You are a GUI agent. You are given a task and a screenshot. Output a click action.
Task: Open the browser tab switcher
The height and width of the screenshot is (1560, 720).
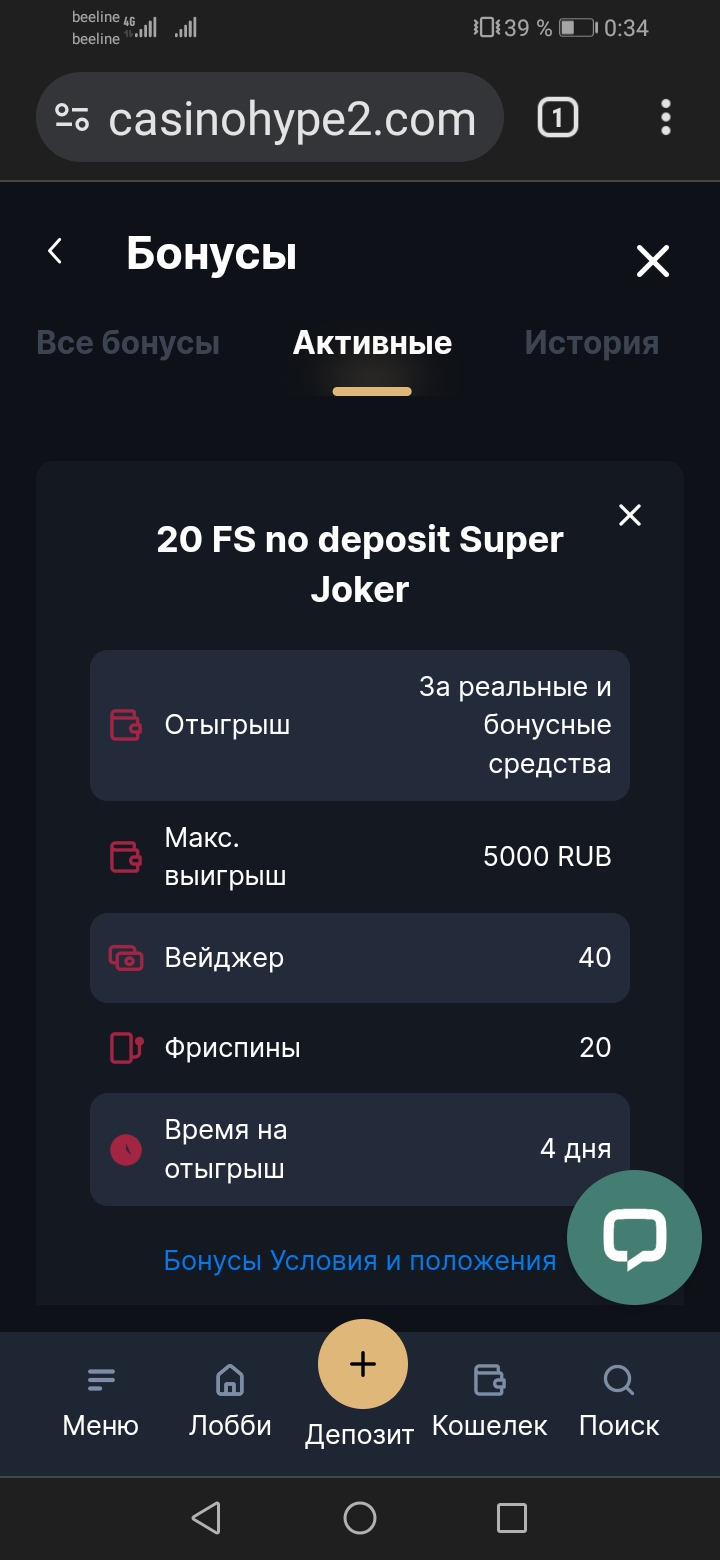557,119
